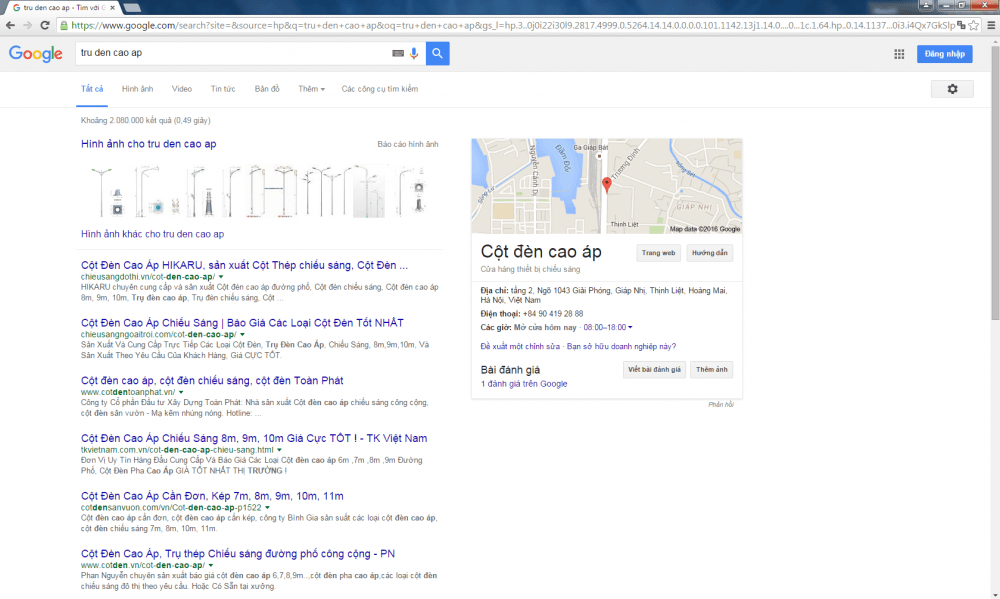Click the secure padlock icon

coord(64,26)
